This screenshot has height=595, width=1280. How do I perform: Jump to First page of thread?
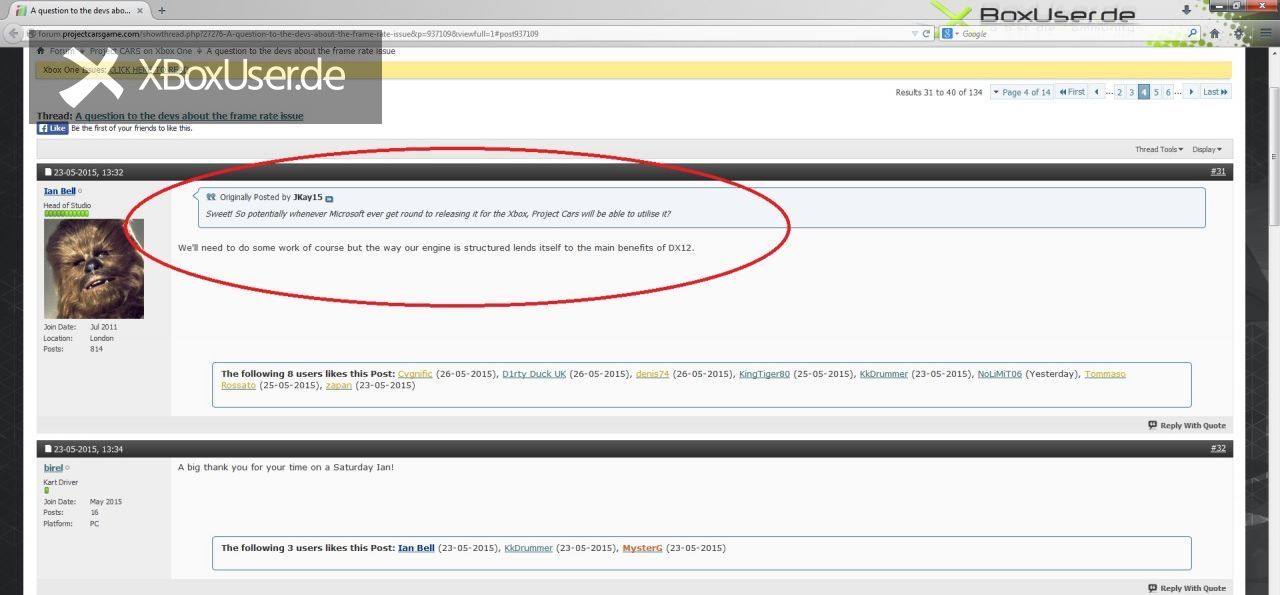[x=1072, y=91]
